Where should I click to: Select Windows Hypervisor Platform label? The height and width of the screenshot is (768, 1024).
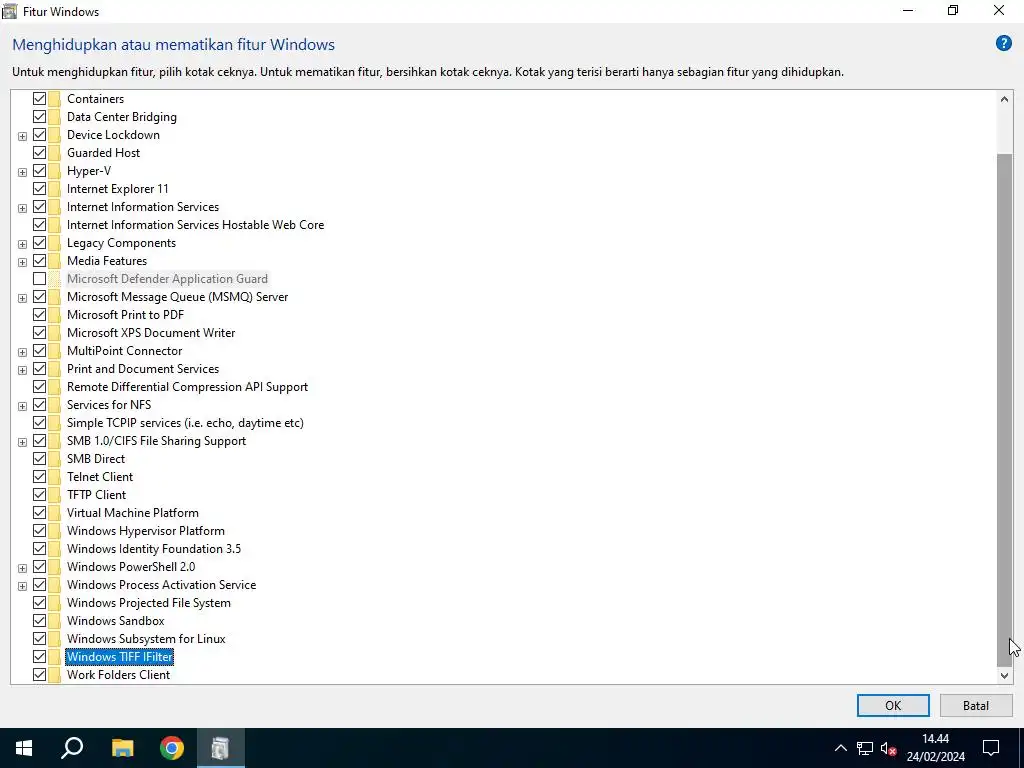146,531
